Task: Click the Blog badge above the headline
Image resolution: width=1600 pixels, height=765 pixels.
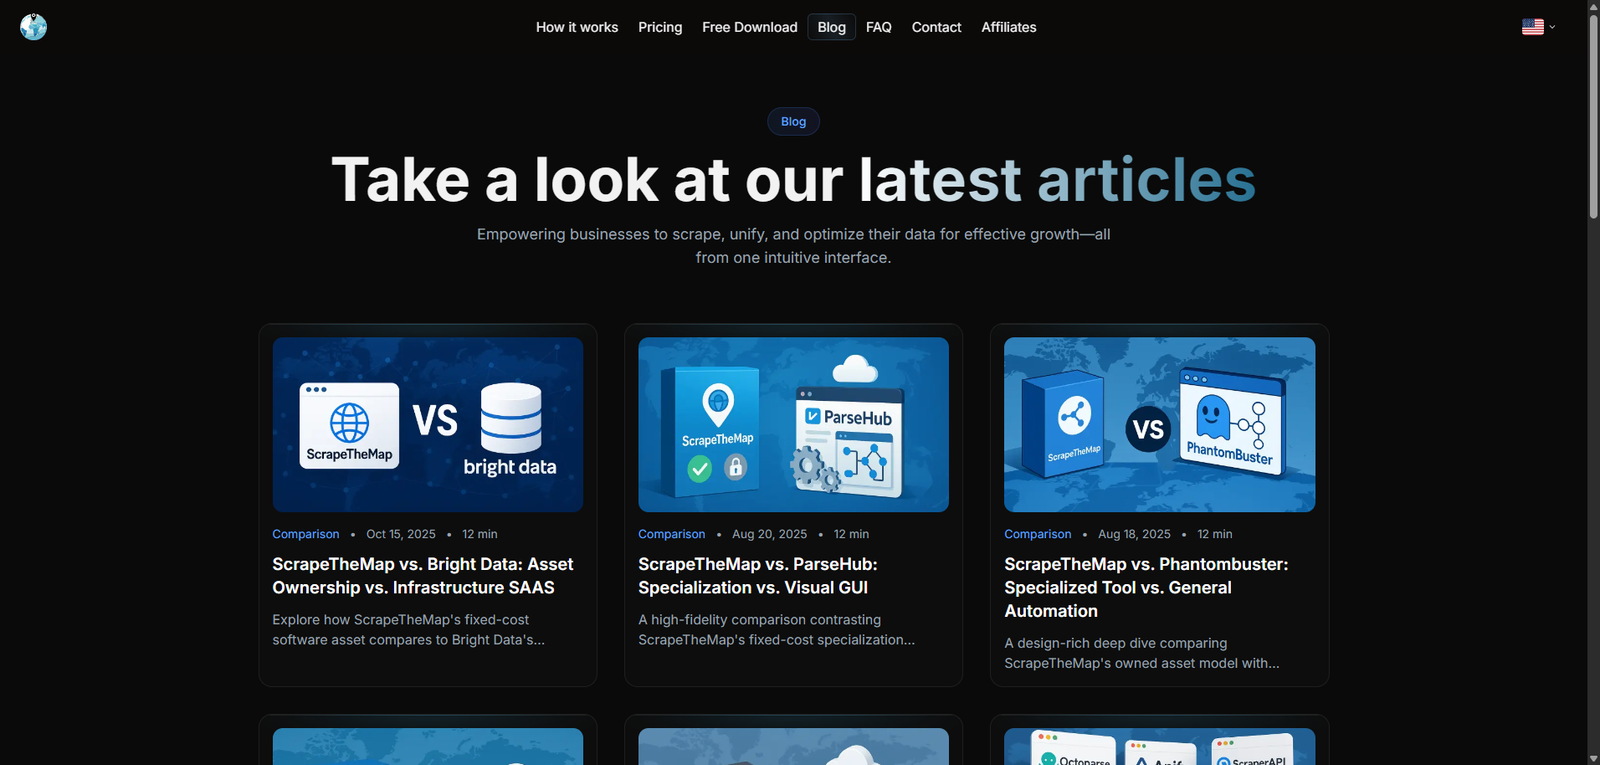Action: coord(793,122)
